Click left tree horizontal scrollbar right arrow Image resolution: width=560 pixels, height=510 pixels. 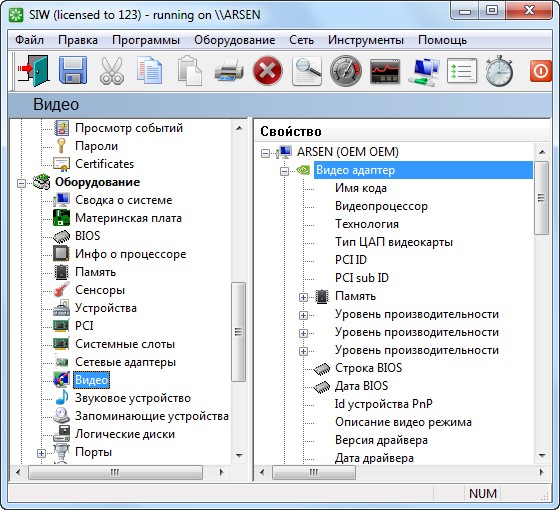pos(222,472)
